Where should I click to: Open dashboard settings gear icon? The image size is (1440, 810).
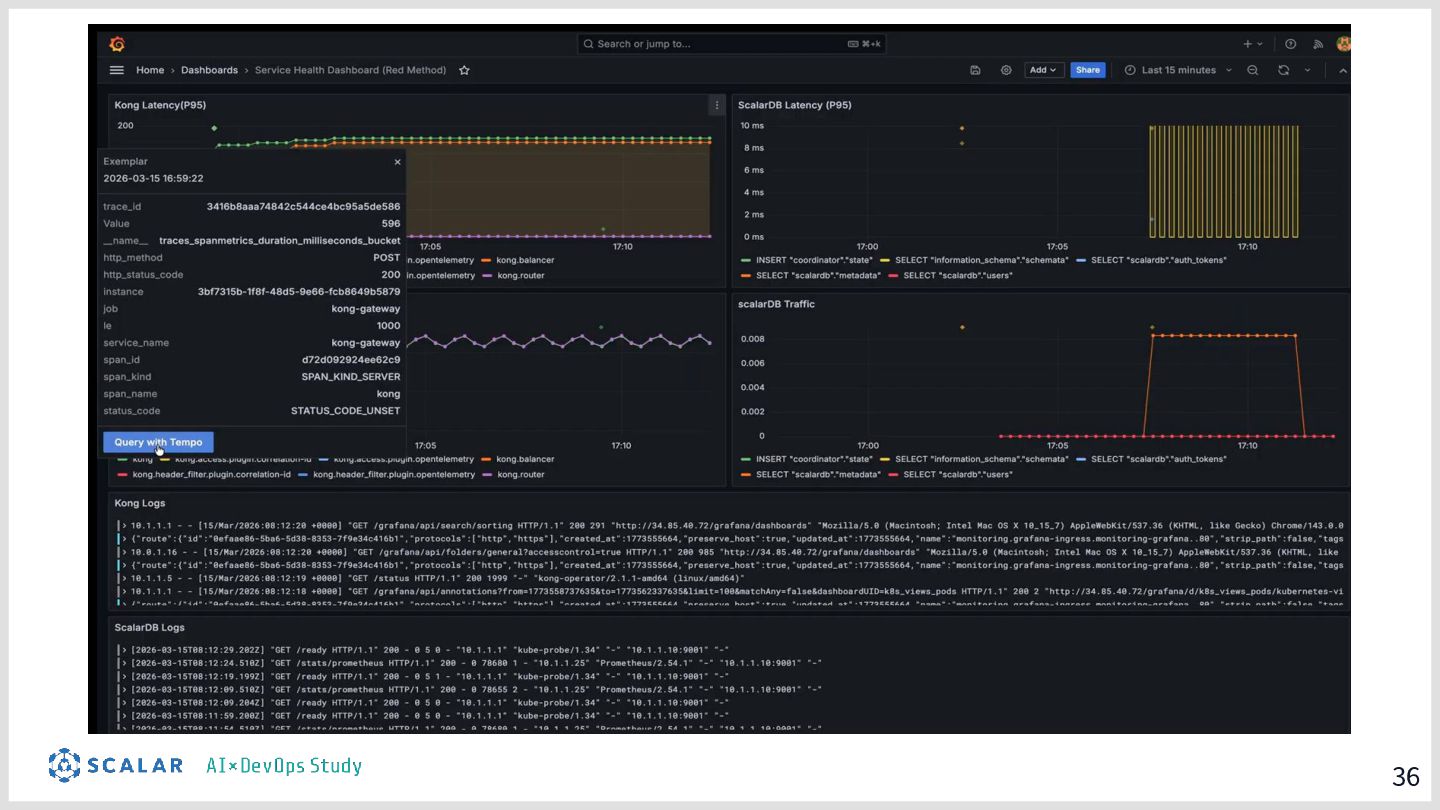1006,70
